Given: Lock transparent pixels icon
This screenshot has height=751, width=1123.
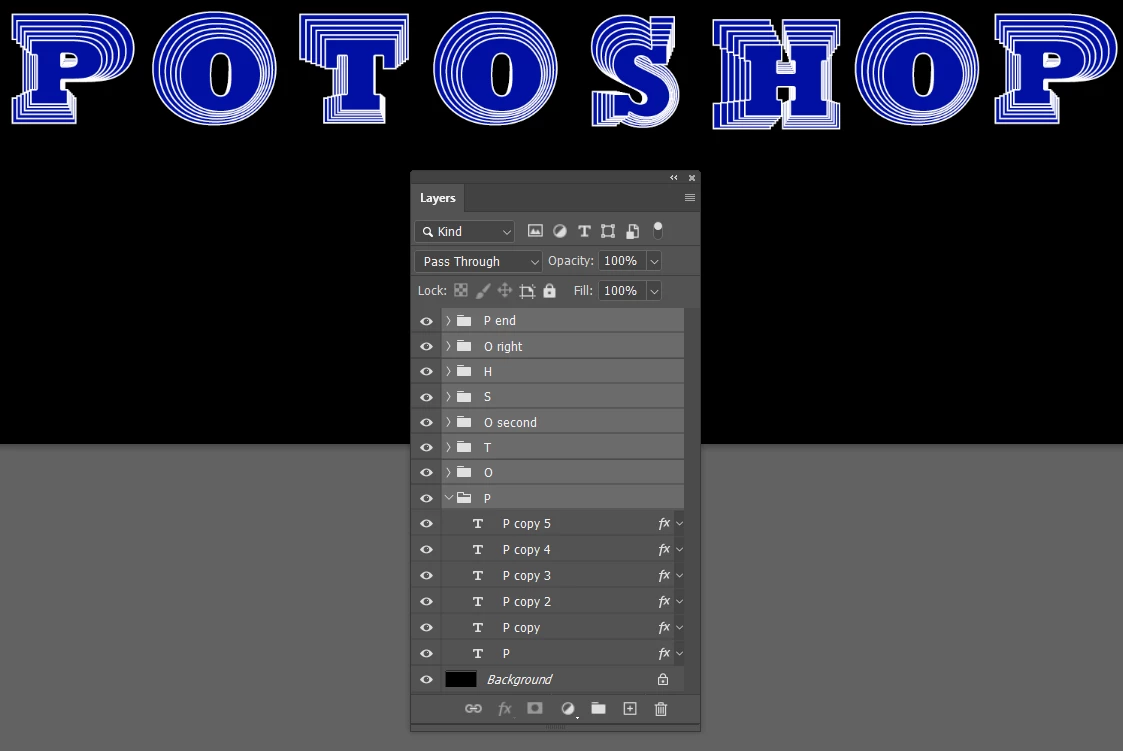Looking at the screenshot, I should click(461, 290).
